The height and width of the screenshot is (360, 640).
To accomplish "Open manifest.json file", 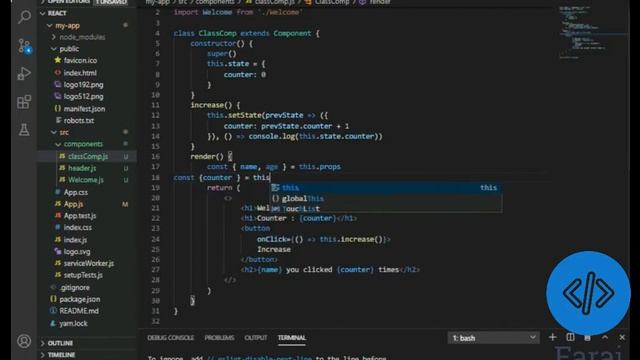I will pyautogui.click(x=84, y=109).
